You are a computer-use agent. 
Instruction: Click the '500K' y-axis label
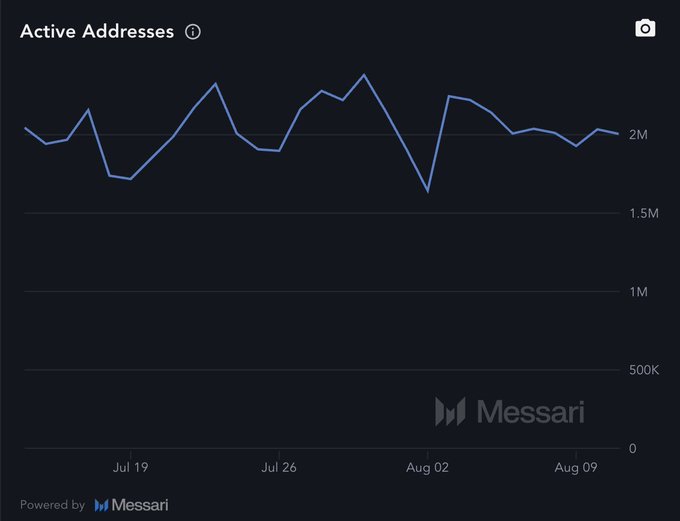644,370
